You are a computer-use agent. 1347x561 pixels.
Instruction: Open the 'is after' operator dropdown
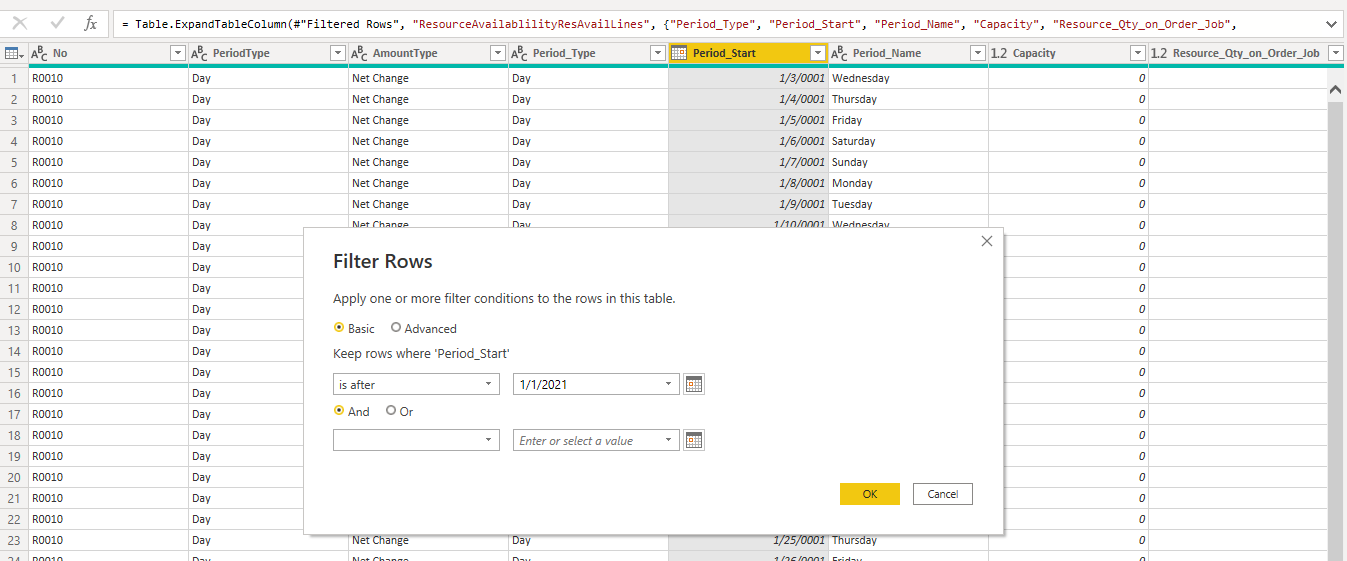(416, 384)
